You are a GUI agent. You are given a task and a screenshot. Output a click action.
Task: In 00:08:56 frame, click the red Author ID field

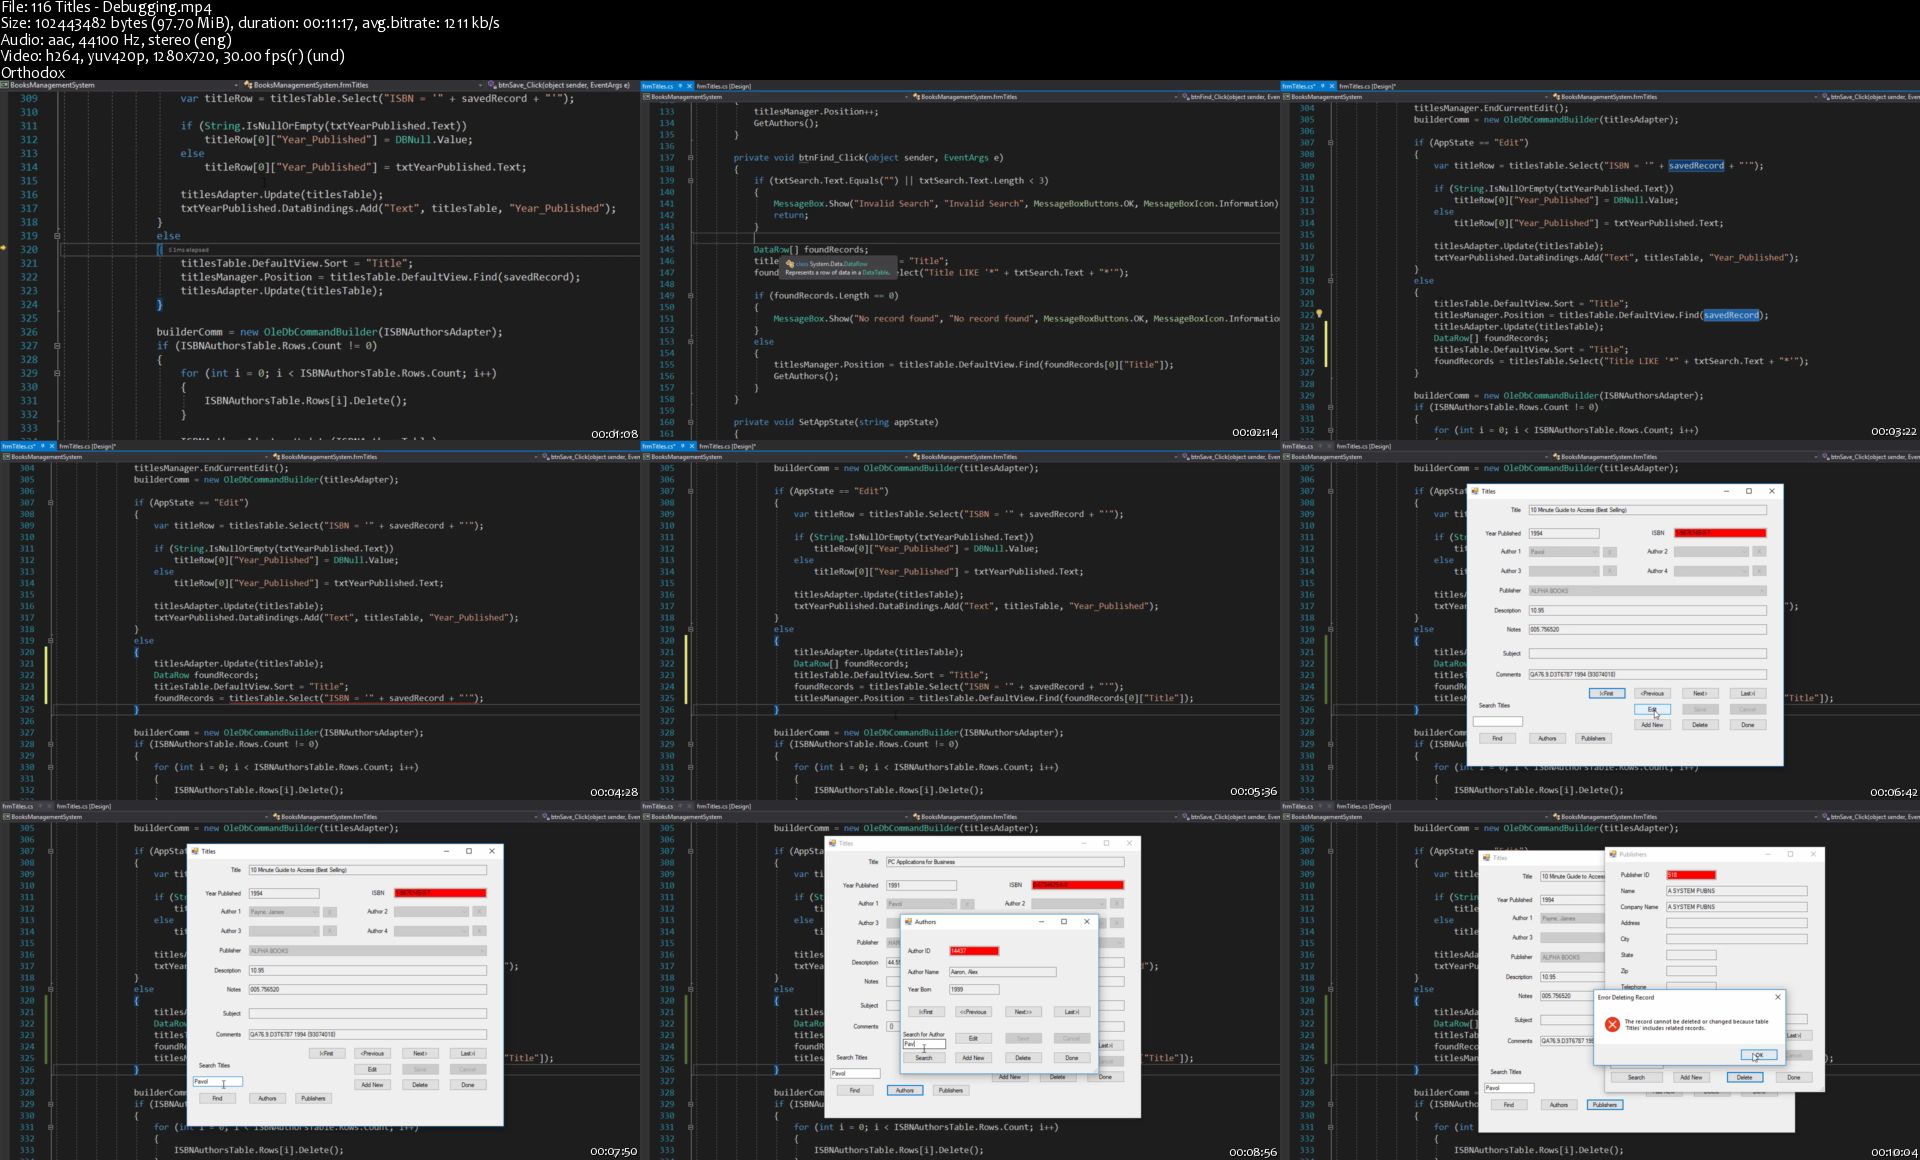(x=974, y=951)
